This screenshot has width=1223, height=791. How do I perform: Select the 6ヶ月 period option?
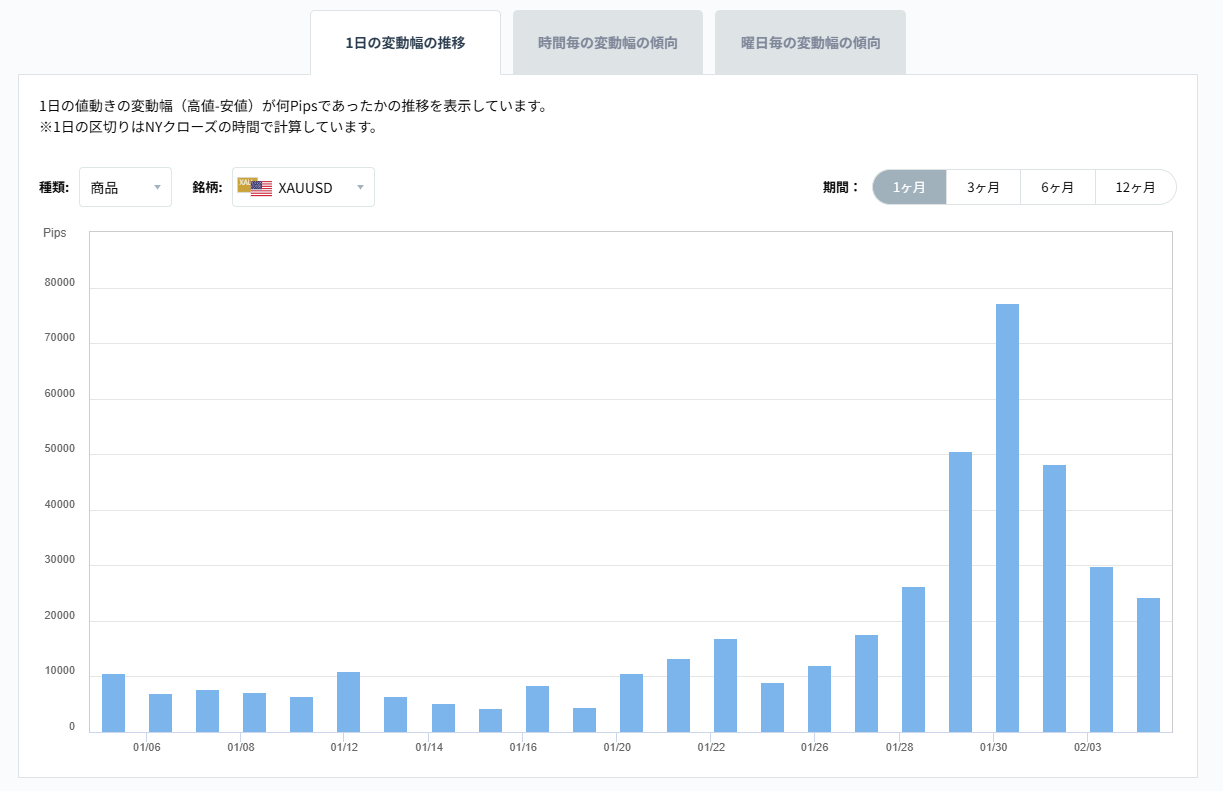1059,187
